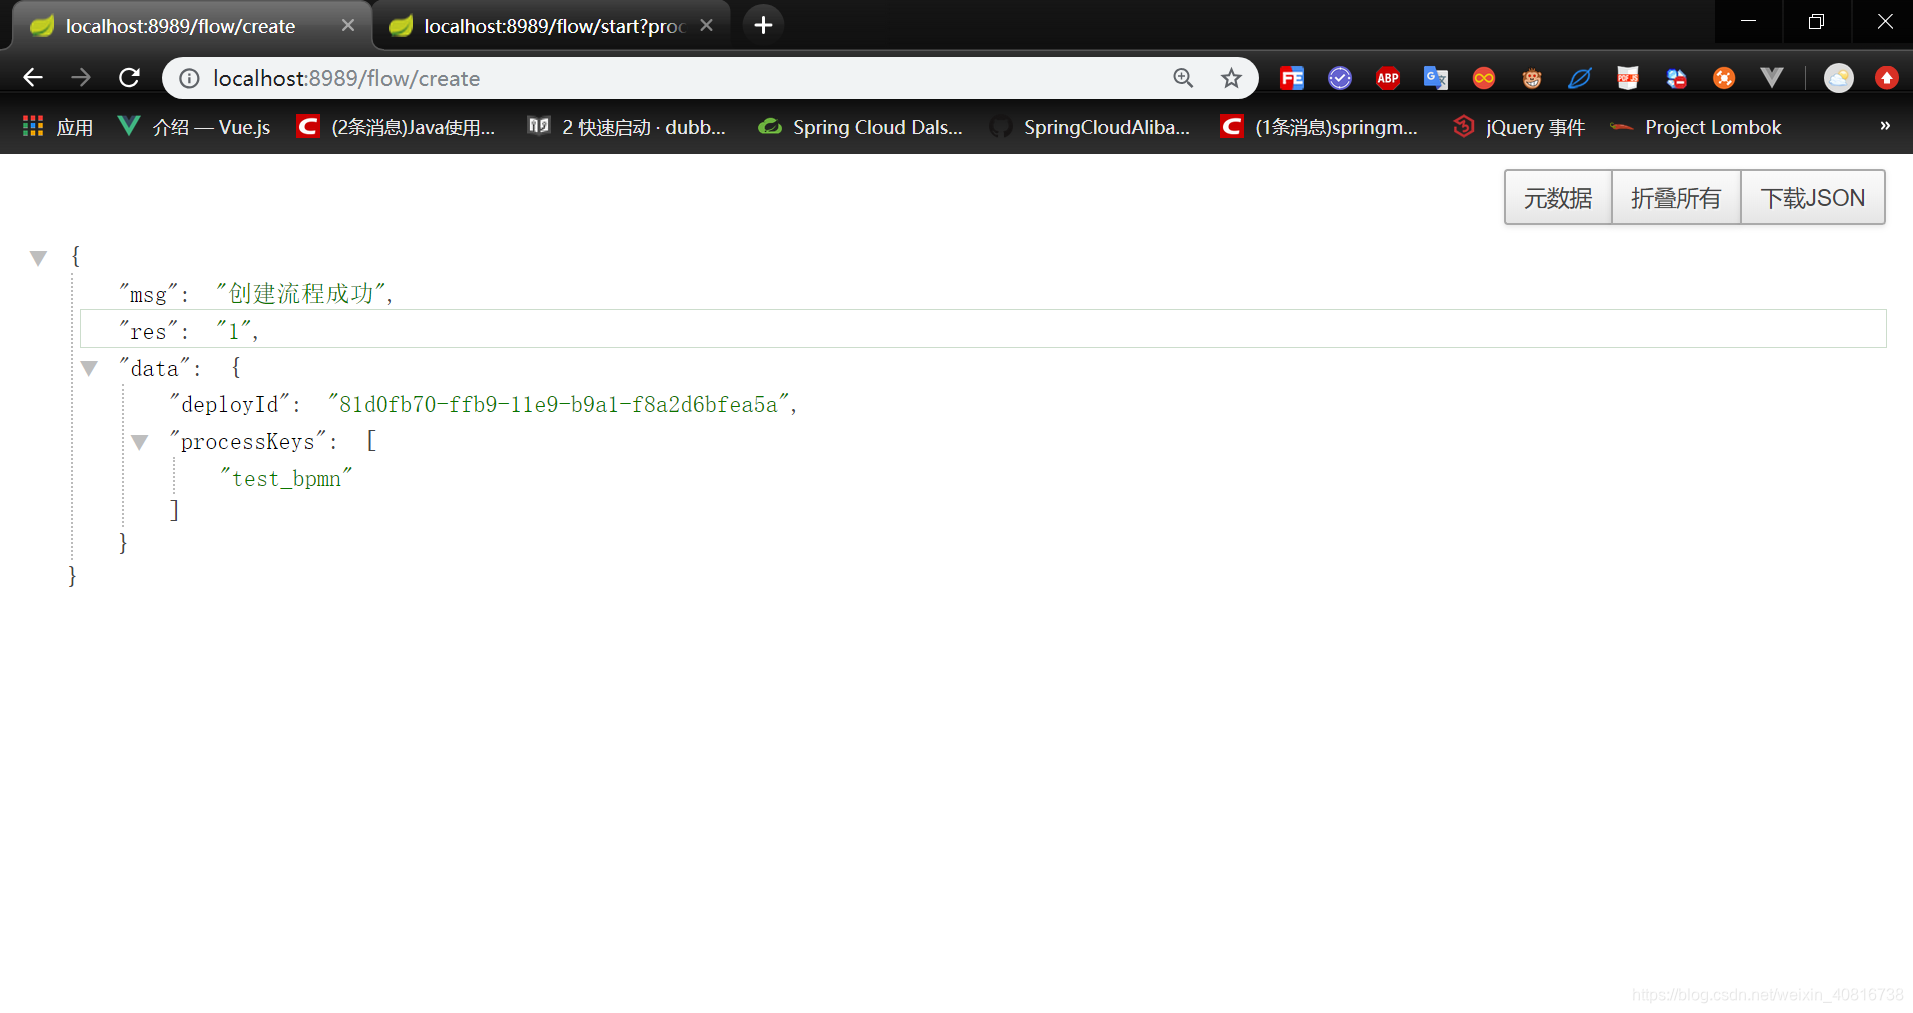Image resolution: width=1913 pixels, height=1013 pixels.
Task: Open the purple checkmark extension
Action: tap(1340, 78)
